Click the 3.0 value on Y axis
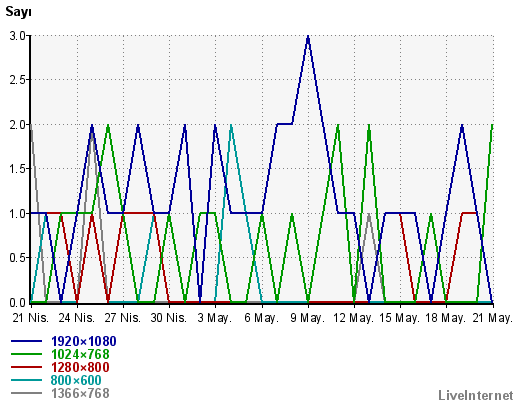The image size is (520, 405). coord(18,36)
